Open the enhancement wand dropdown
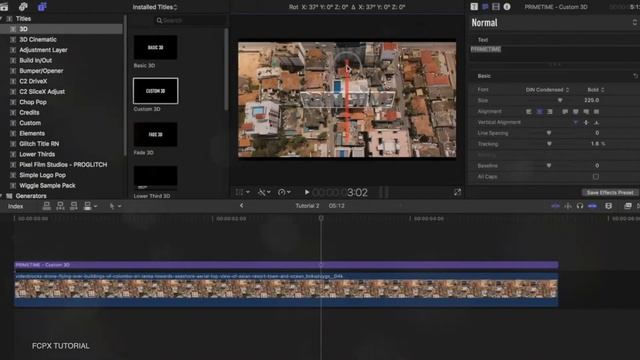This screenshot has width=640, height=360. pyautogui.click(x=264, y=192)
